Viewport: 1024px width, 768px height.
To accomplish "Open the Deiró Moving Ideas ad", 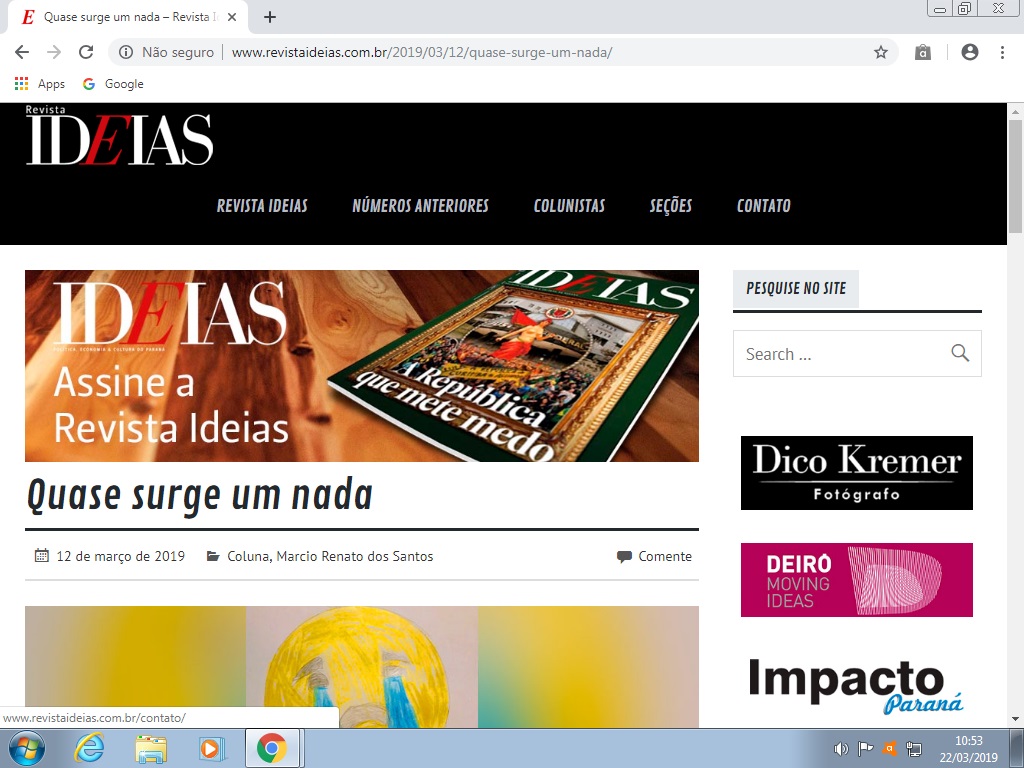I will click(856, 580).
